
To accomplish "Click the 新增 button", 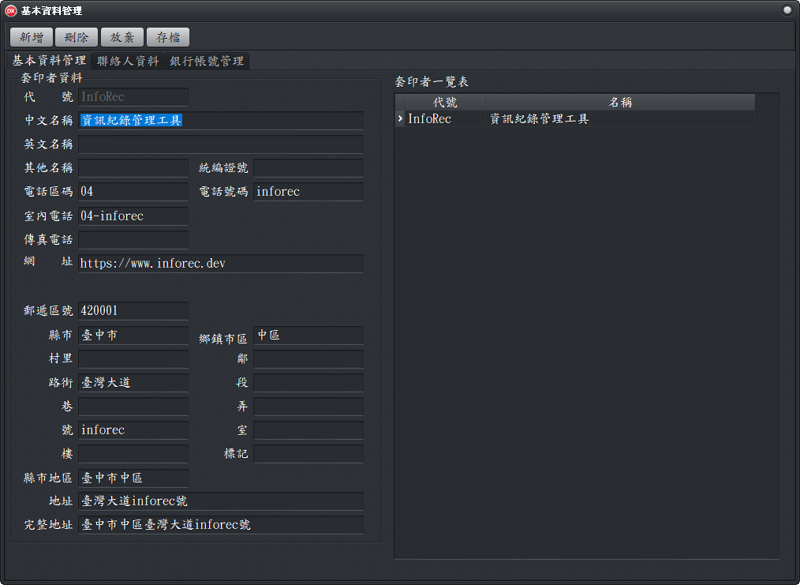I will pos(31,37).
